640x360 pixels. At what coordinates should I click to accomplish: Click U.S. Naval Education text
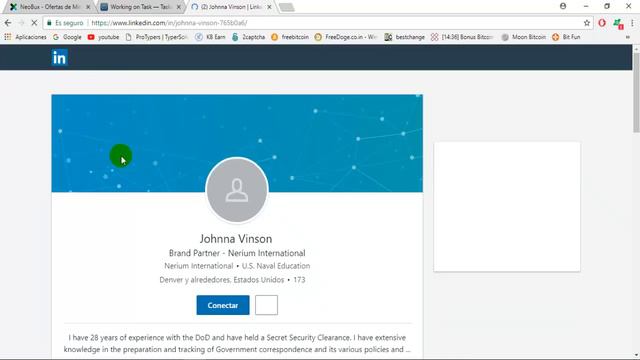click(276, 266)
